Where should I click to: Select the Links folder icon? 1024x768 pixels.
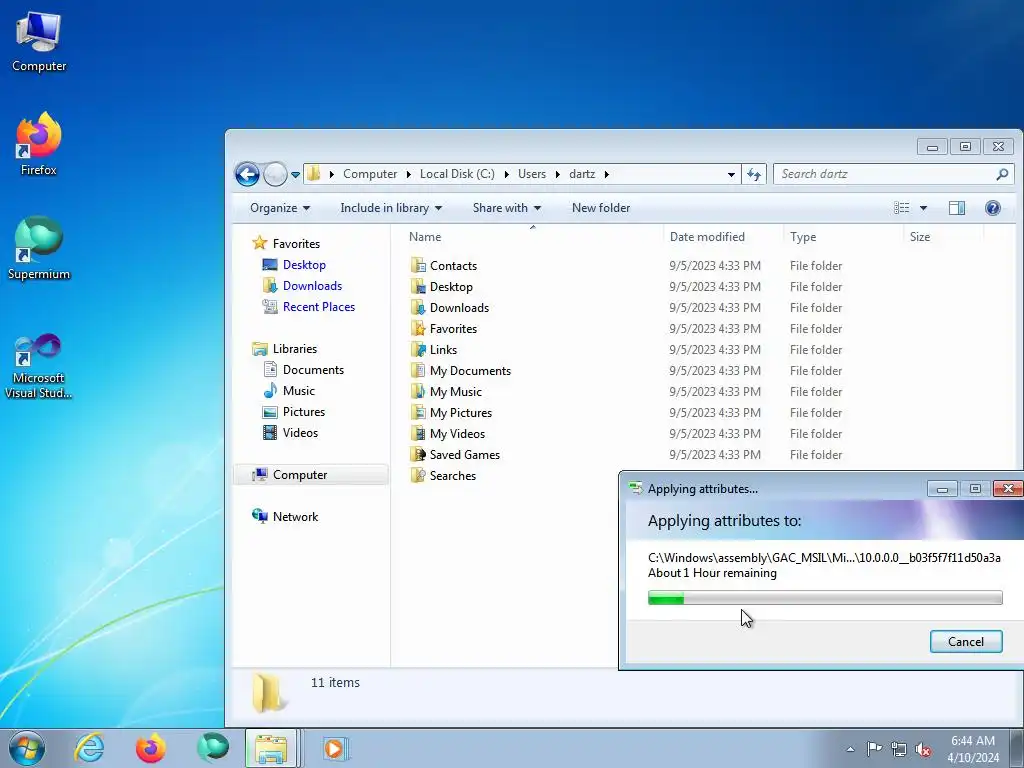418,349
